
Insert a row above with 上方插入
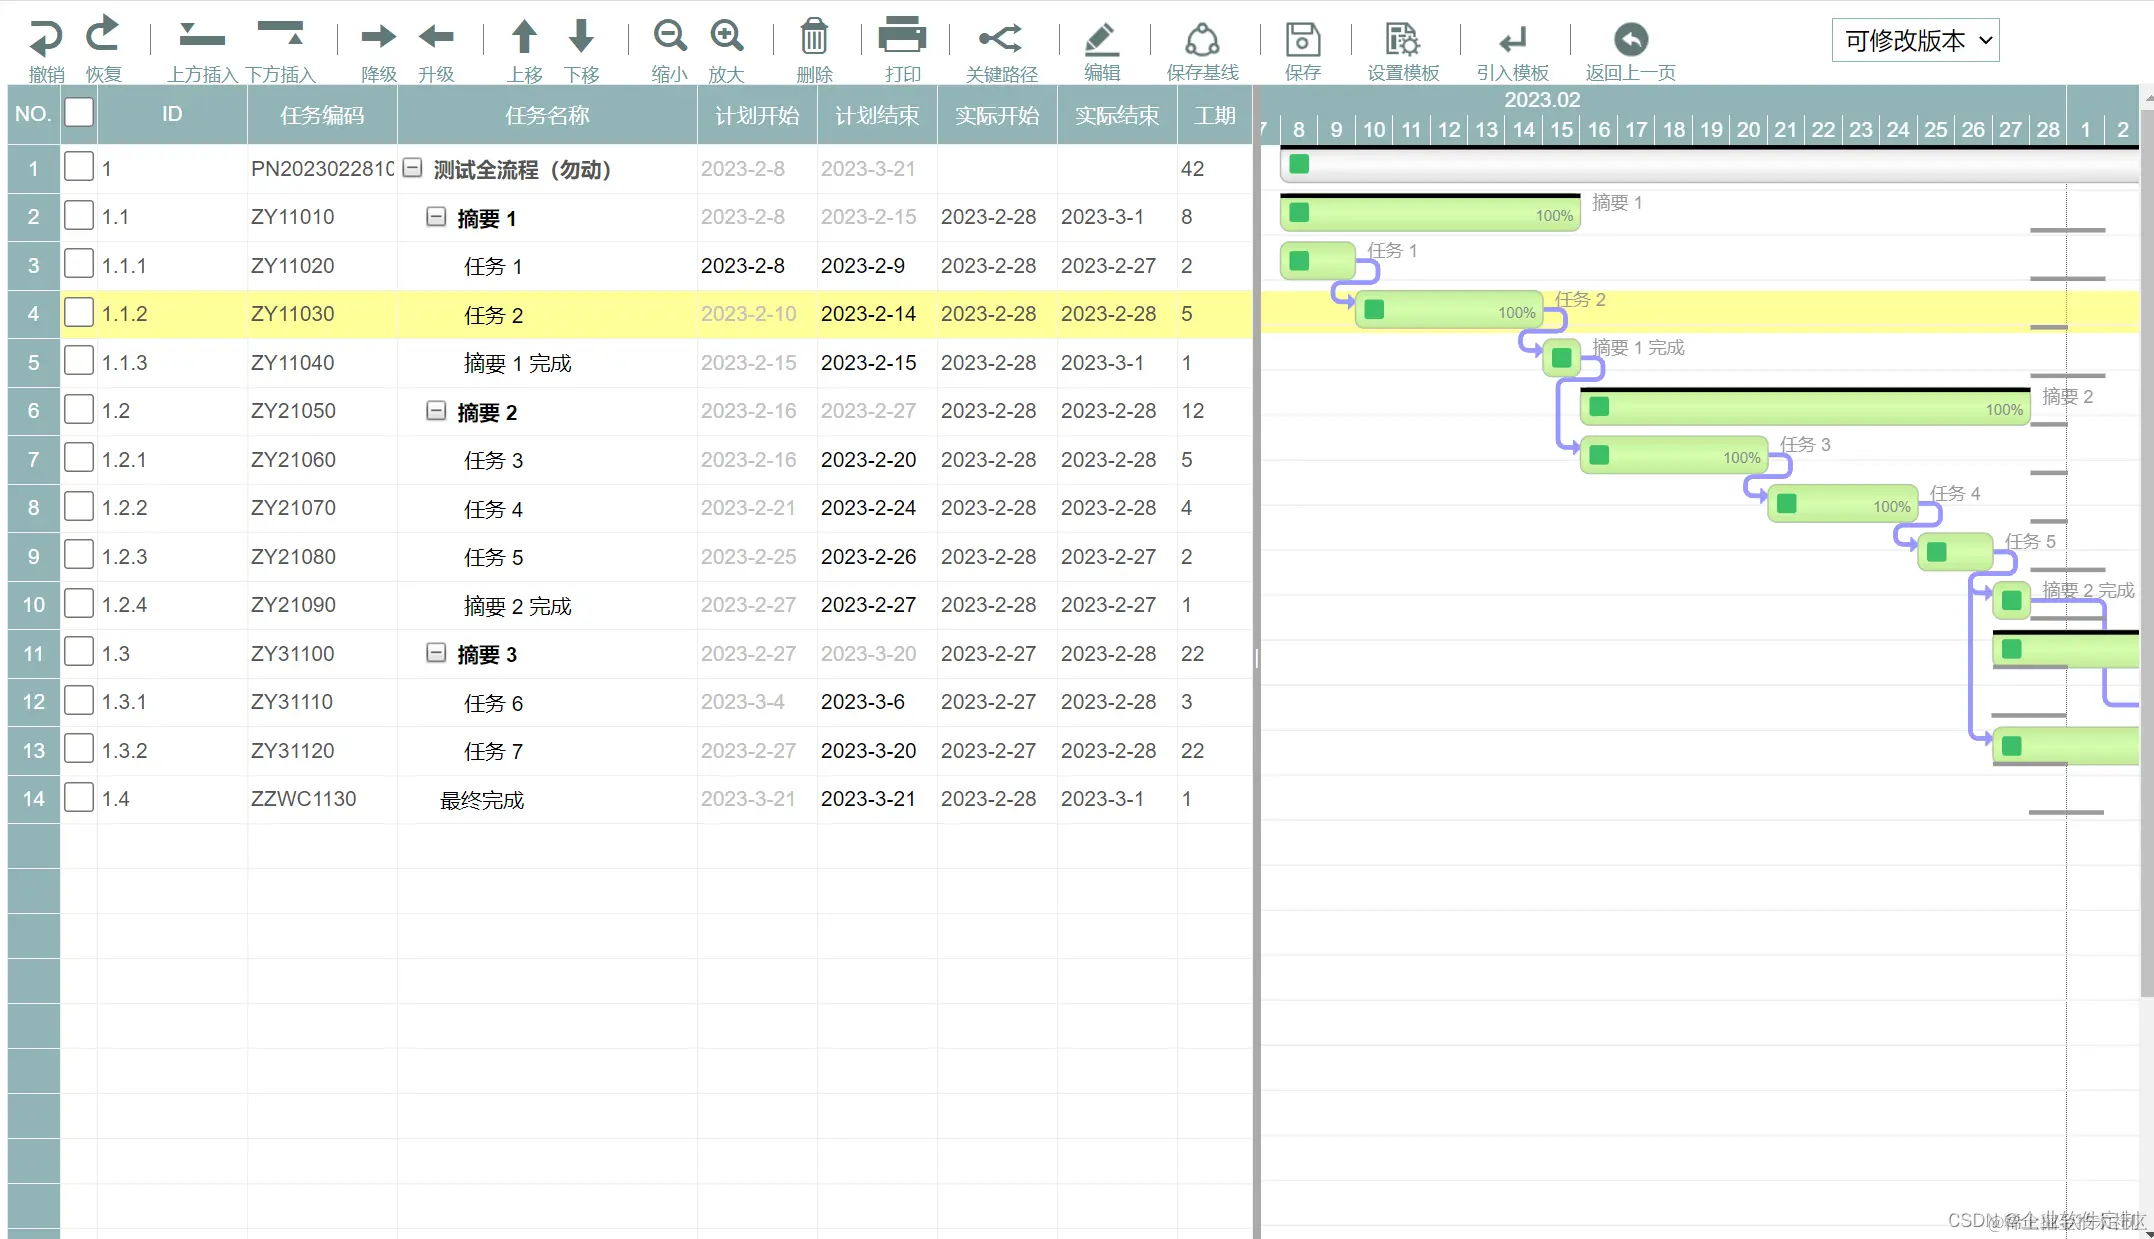[201, 37]
